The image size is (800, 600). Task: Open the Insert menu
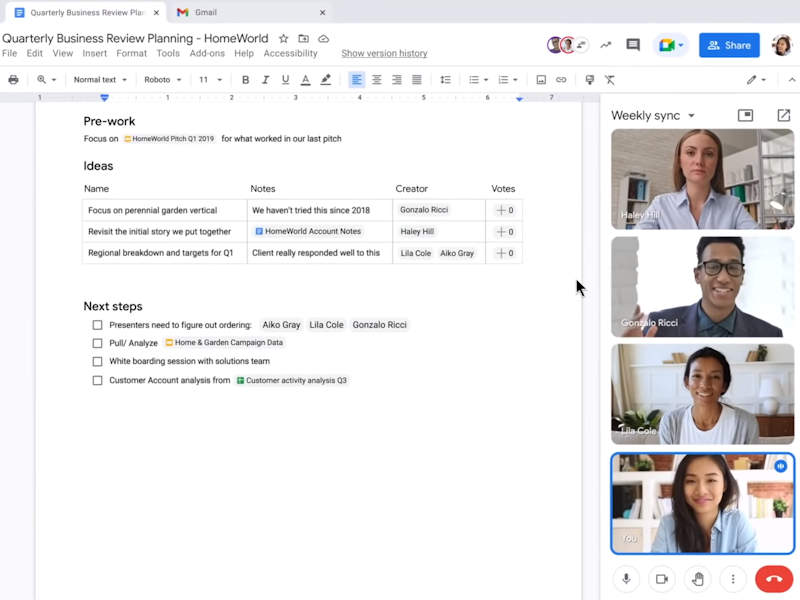[x=95, y=54]
